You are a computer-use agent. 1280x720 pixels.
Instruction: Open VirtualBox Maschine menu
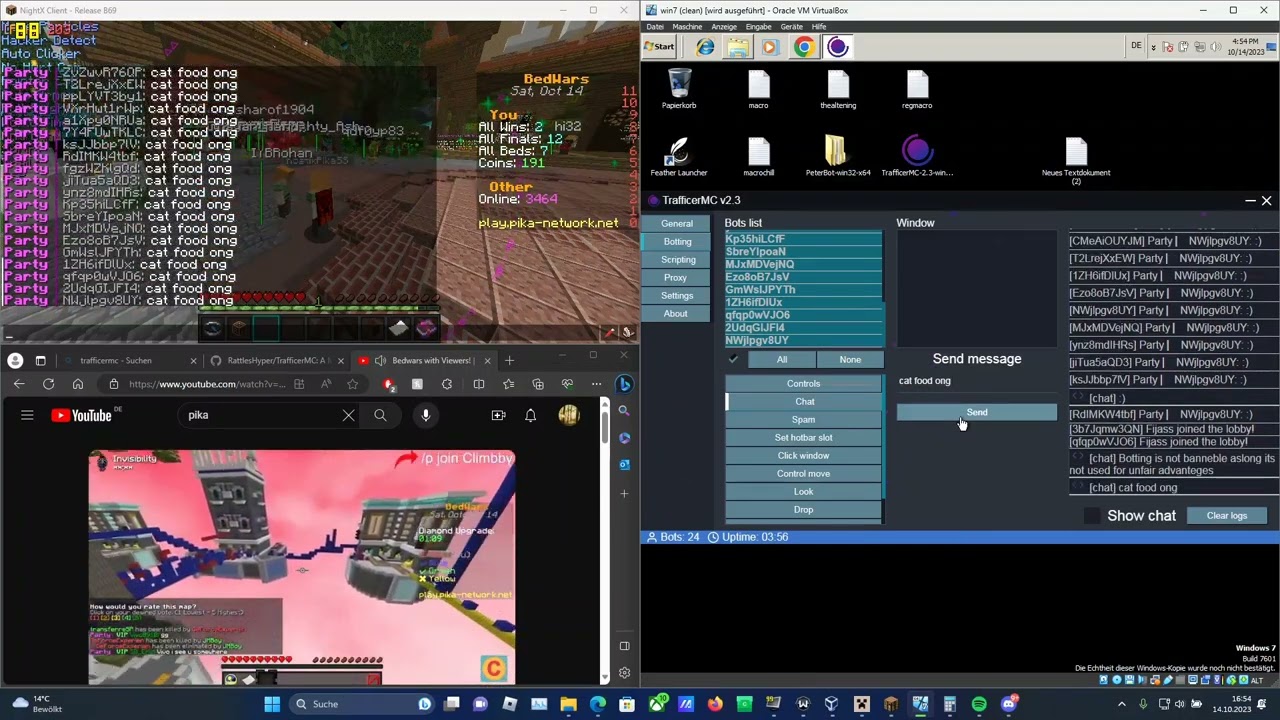[x=687, y=27]
